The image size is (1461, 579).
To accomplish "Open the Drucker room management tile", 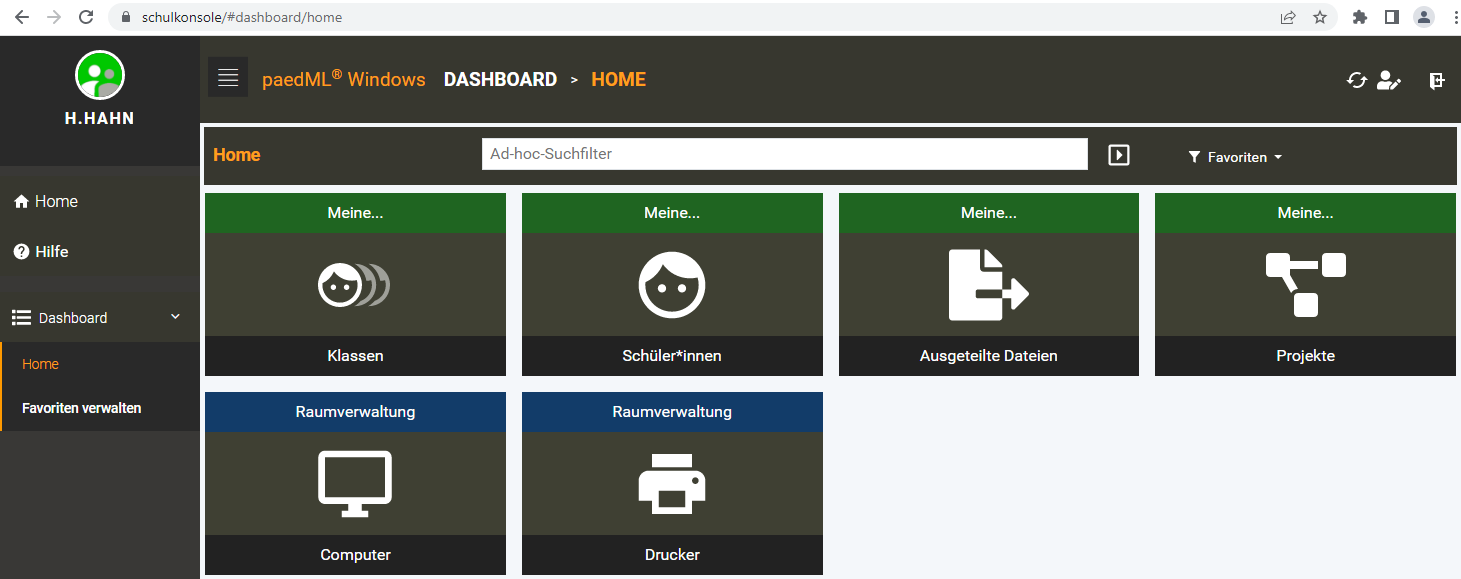I will (x=671, y=483).
